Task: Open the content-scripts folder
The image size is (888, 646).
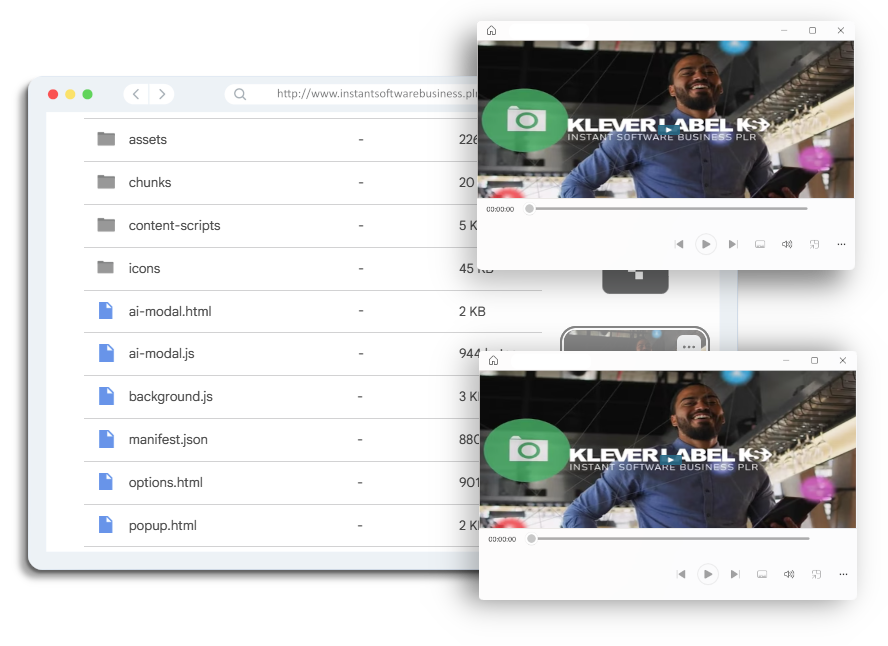Action: coord(174,226)
